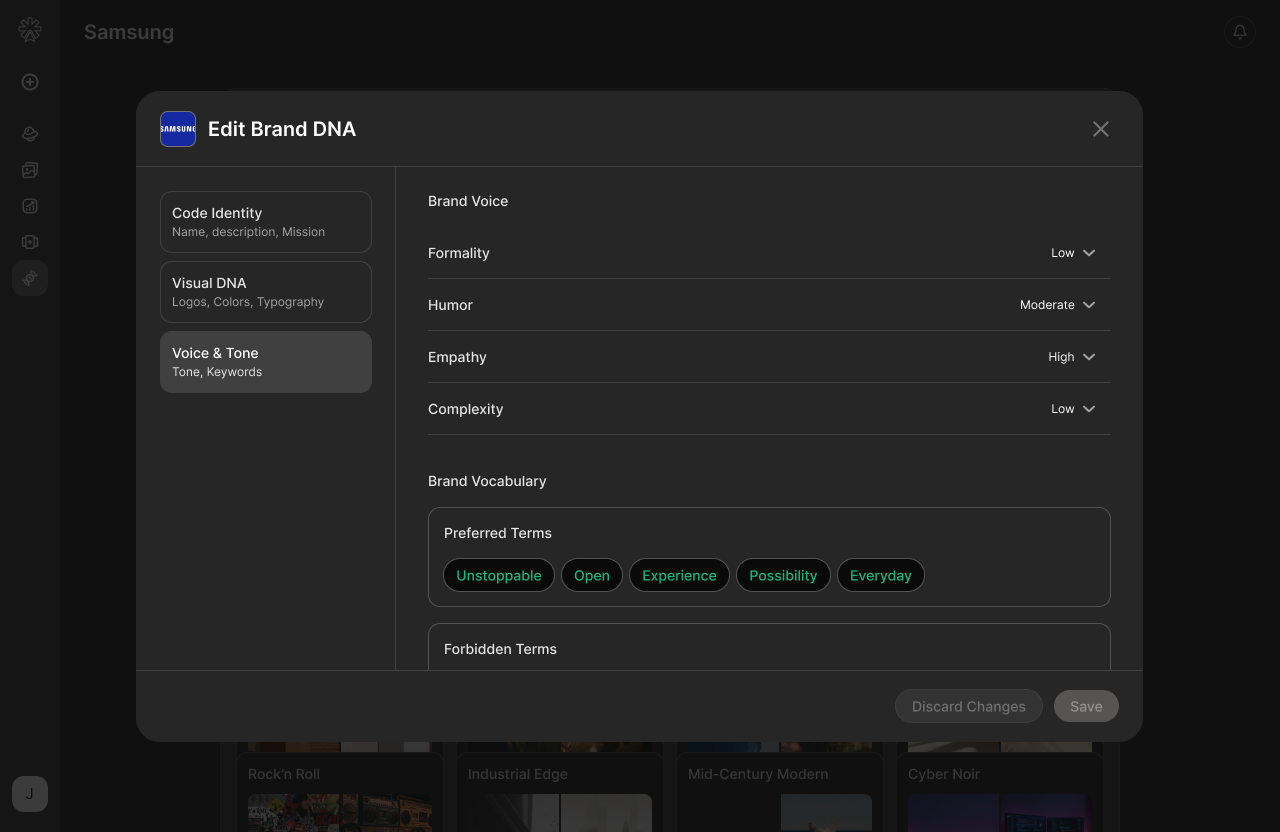The image size is (1280, 832).
Task: Open the planet icon in the sidebar
Action: [x=30, y=134]
